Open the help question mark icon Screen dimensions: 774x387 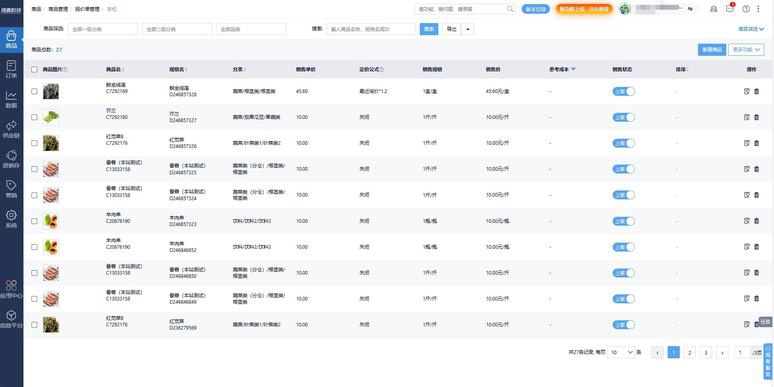[x=746, y=9]
